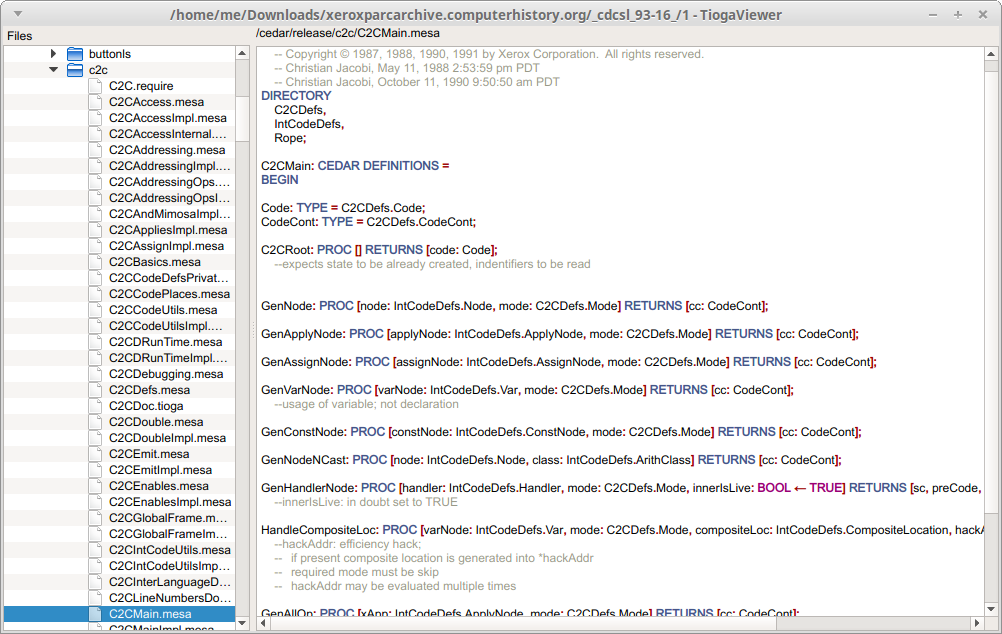Expand the buttonIs folder
Image resolution: width=1002 pixels, height=634 pixels.
point(54,54)
